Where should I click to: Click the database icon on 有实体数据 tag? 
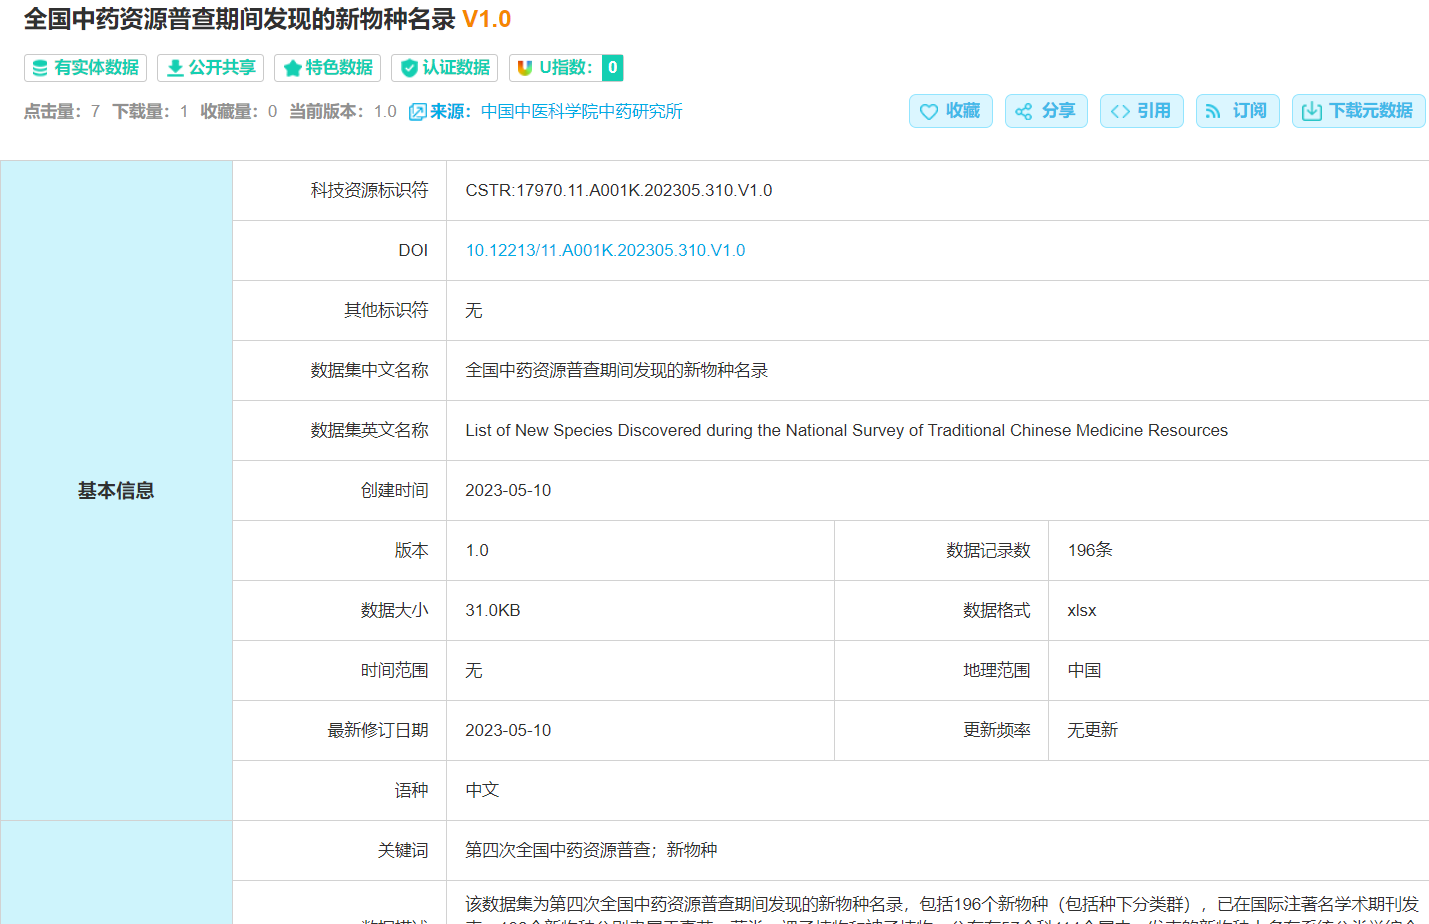40,68
